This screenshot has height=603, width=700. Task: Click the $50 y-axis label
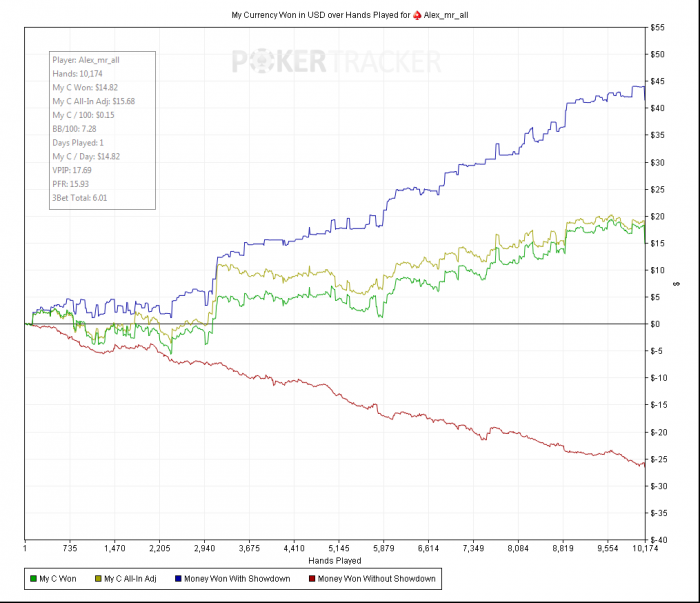[658, 54]
